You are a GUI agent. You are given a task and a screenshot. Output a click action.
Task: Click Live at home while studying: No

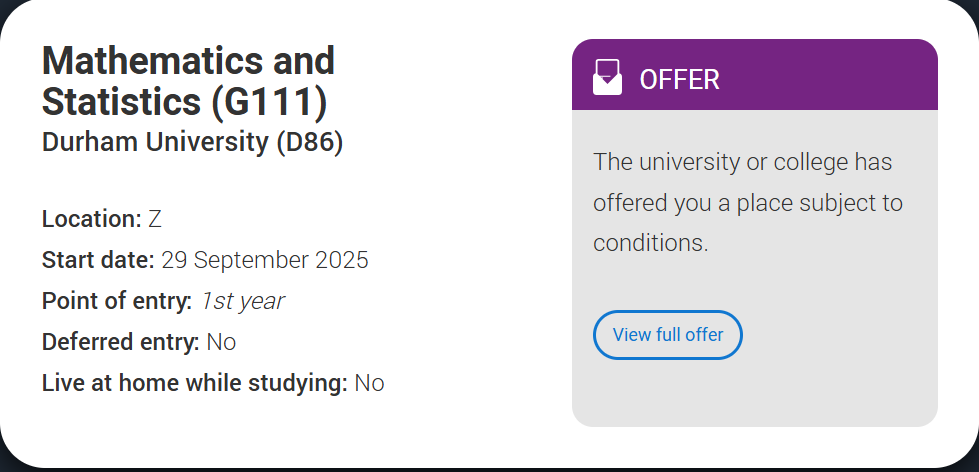coord(213,383)
